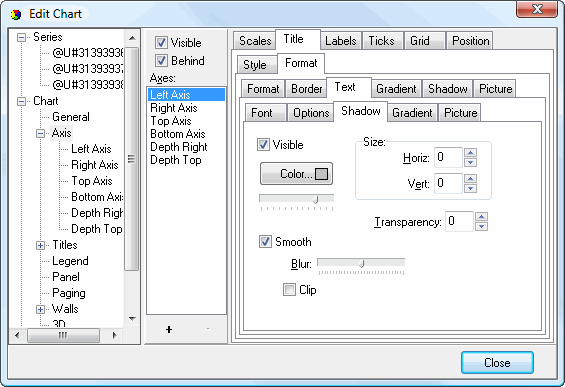Expand the Titles tree node

[40, 245]
